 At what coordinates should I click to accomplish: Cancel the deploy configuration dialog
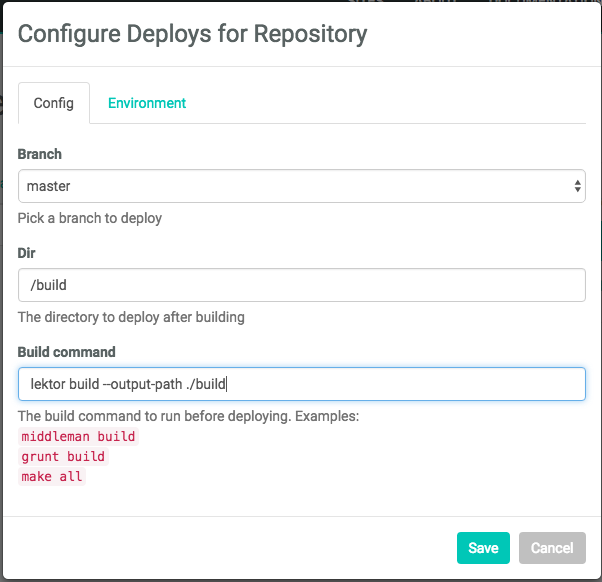pos(551,548)
